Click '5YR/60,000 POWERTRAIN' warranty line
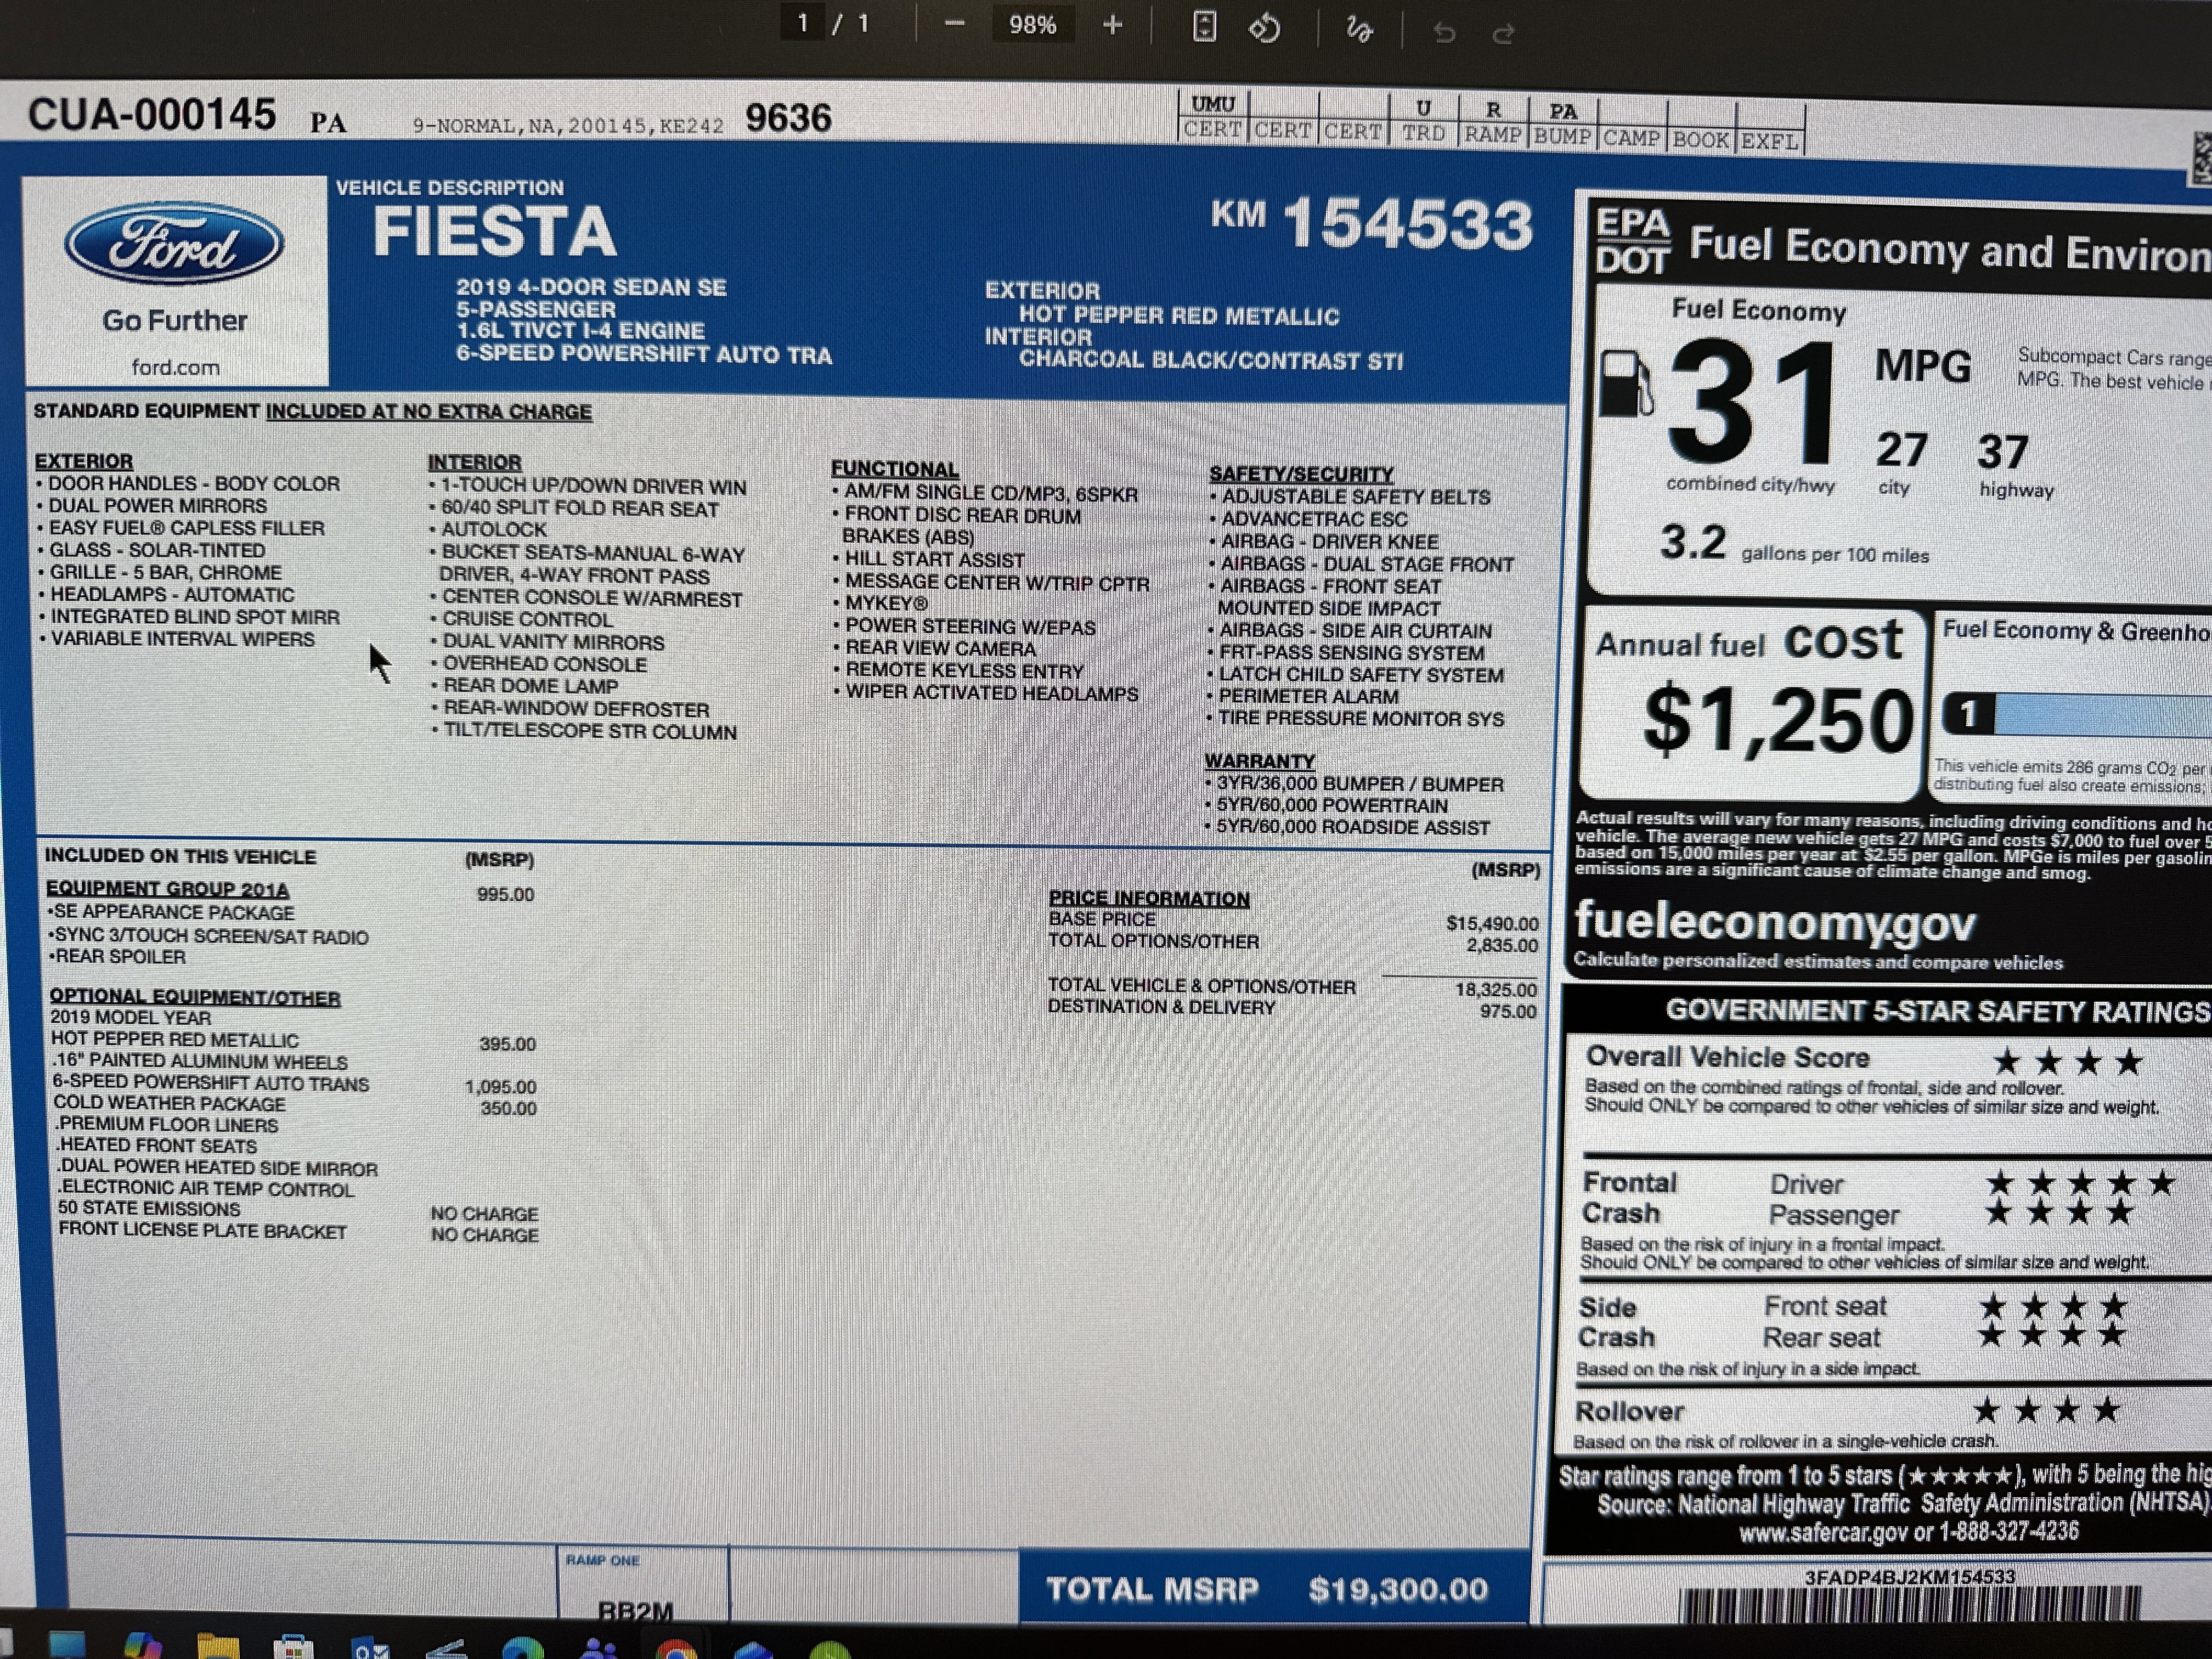 1332,805
